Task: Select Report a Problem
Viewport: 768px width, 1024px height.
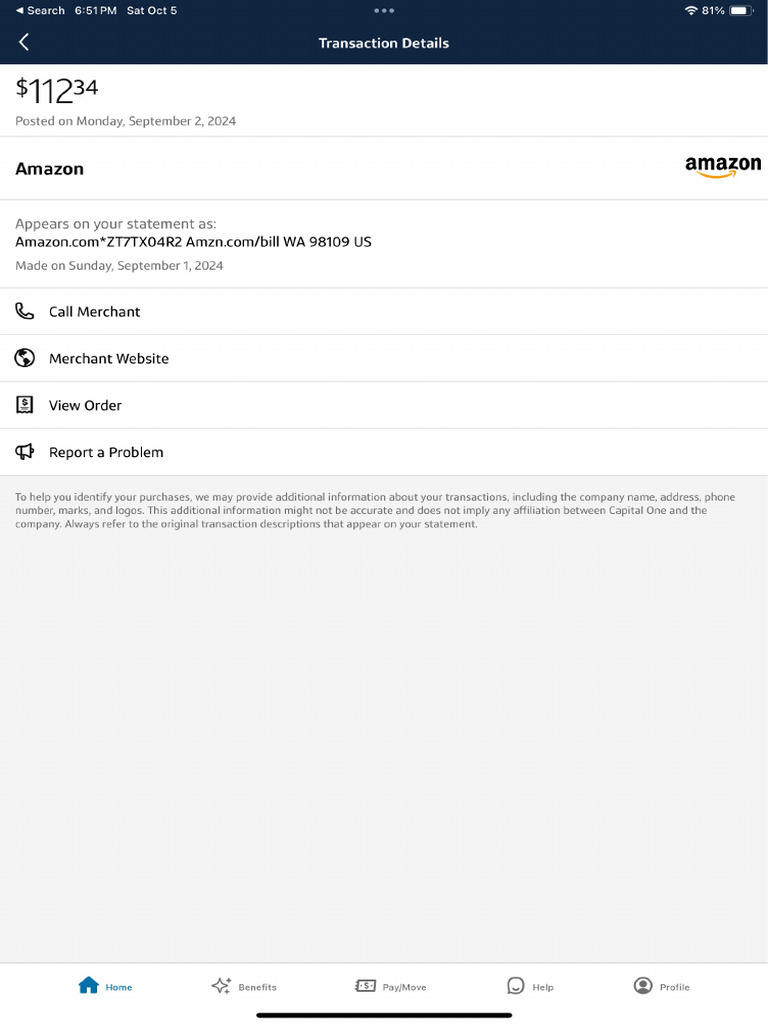Action: pyautogui.click(x=106, y=453)
